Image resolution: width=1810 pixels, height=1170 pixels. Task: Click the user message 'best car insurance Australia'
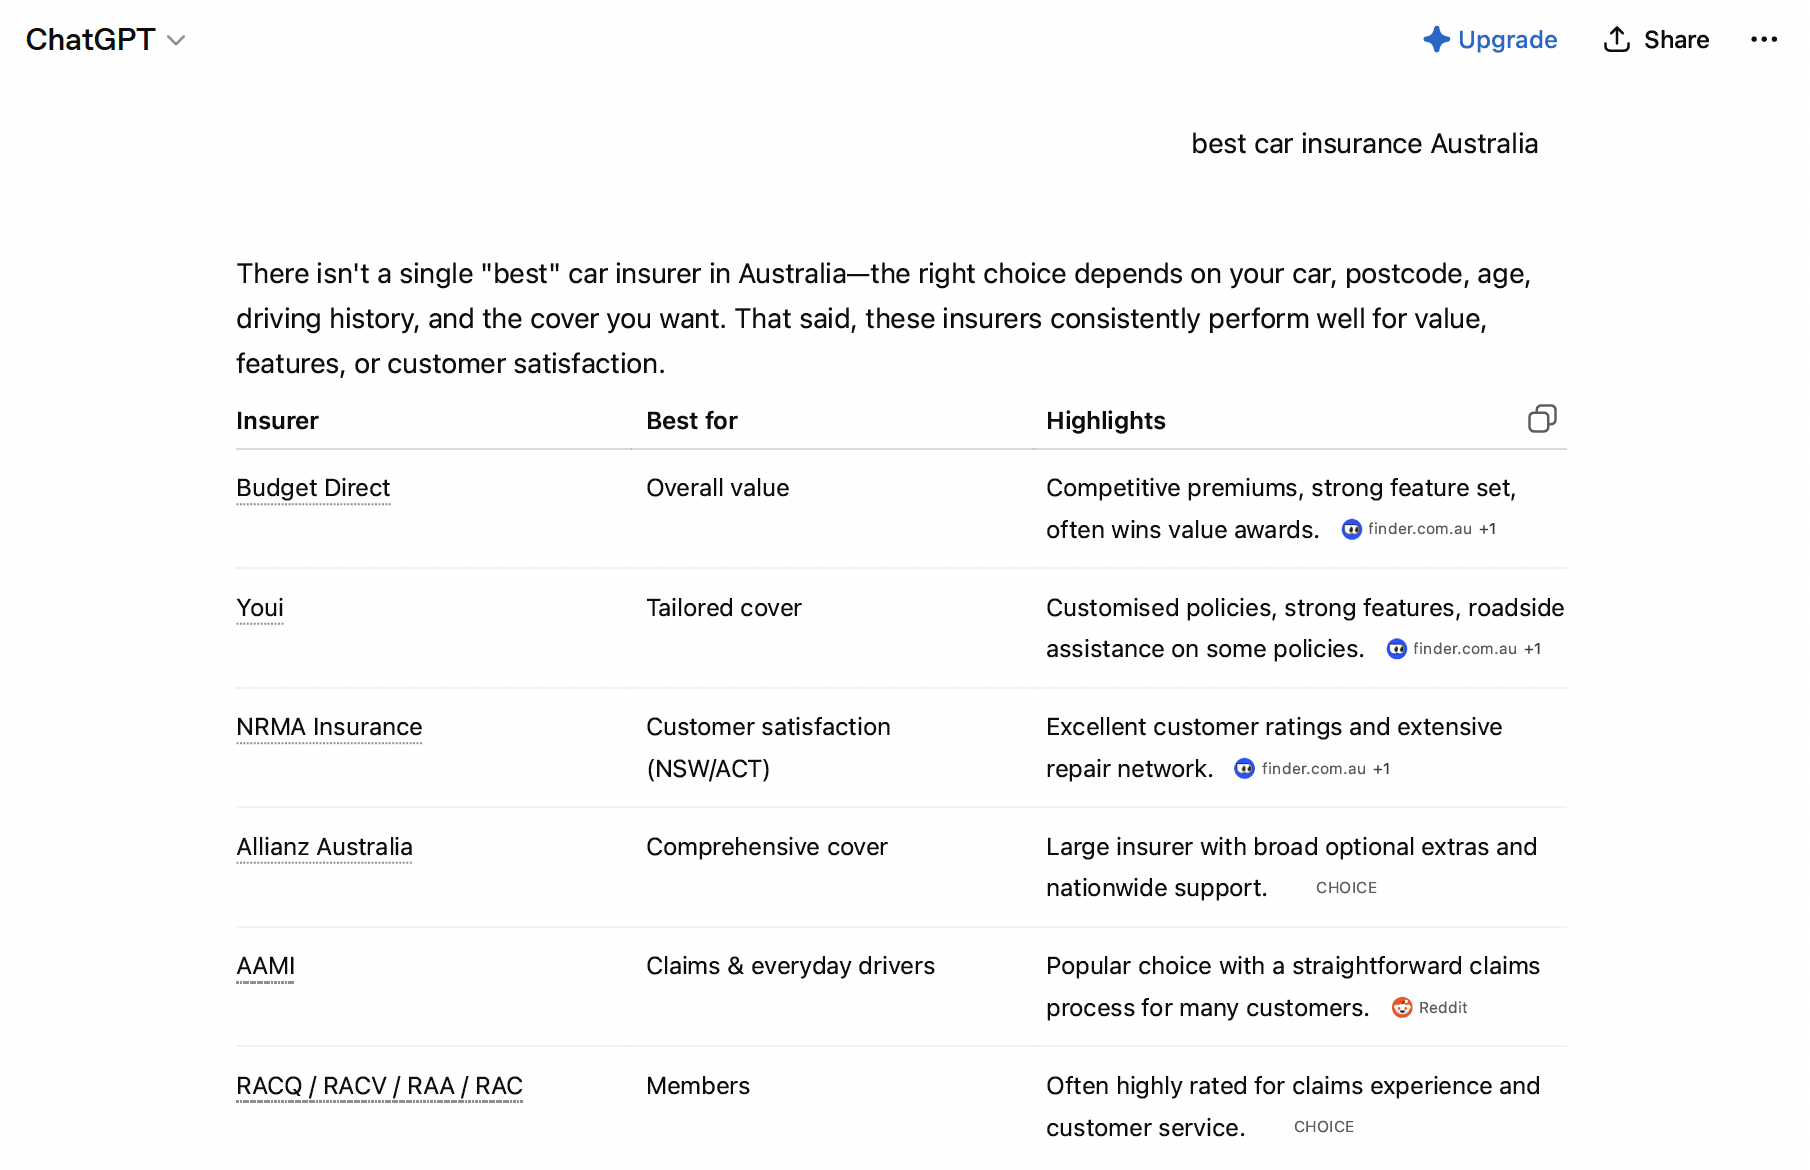coord(1364,144)
